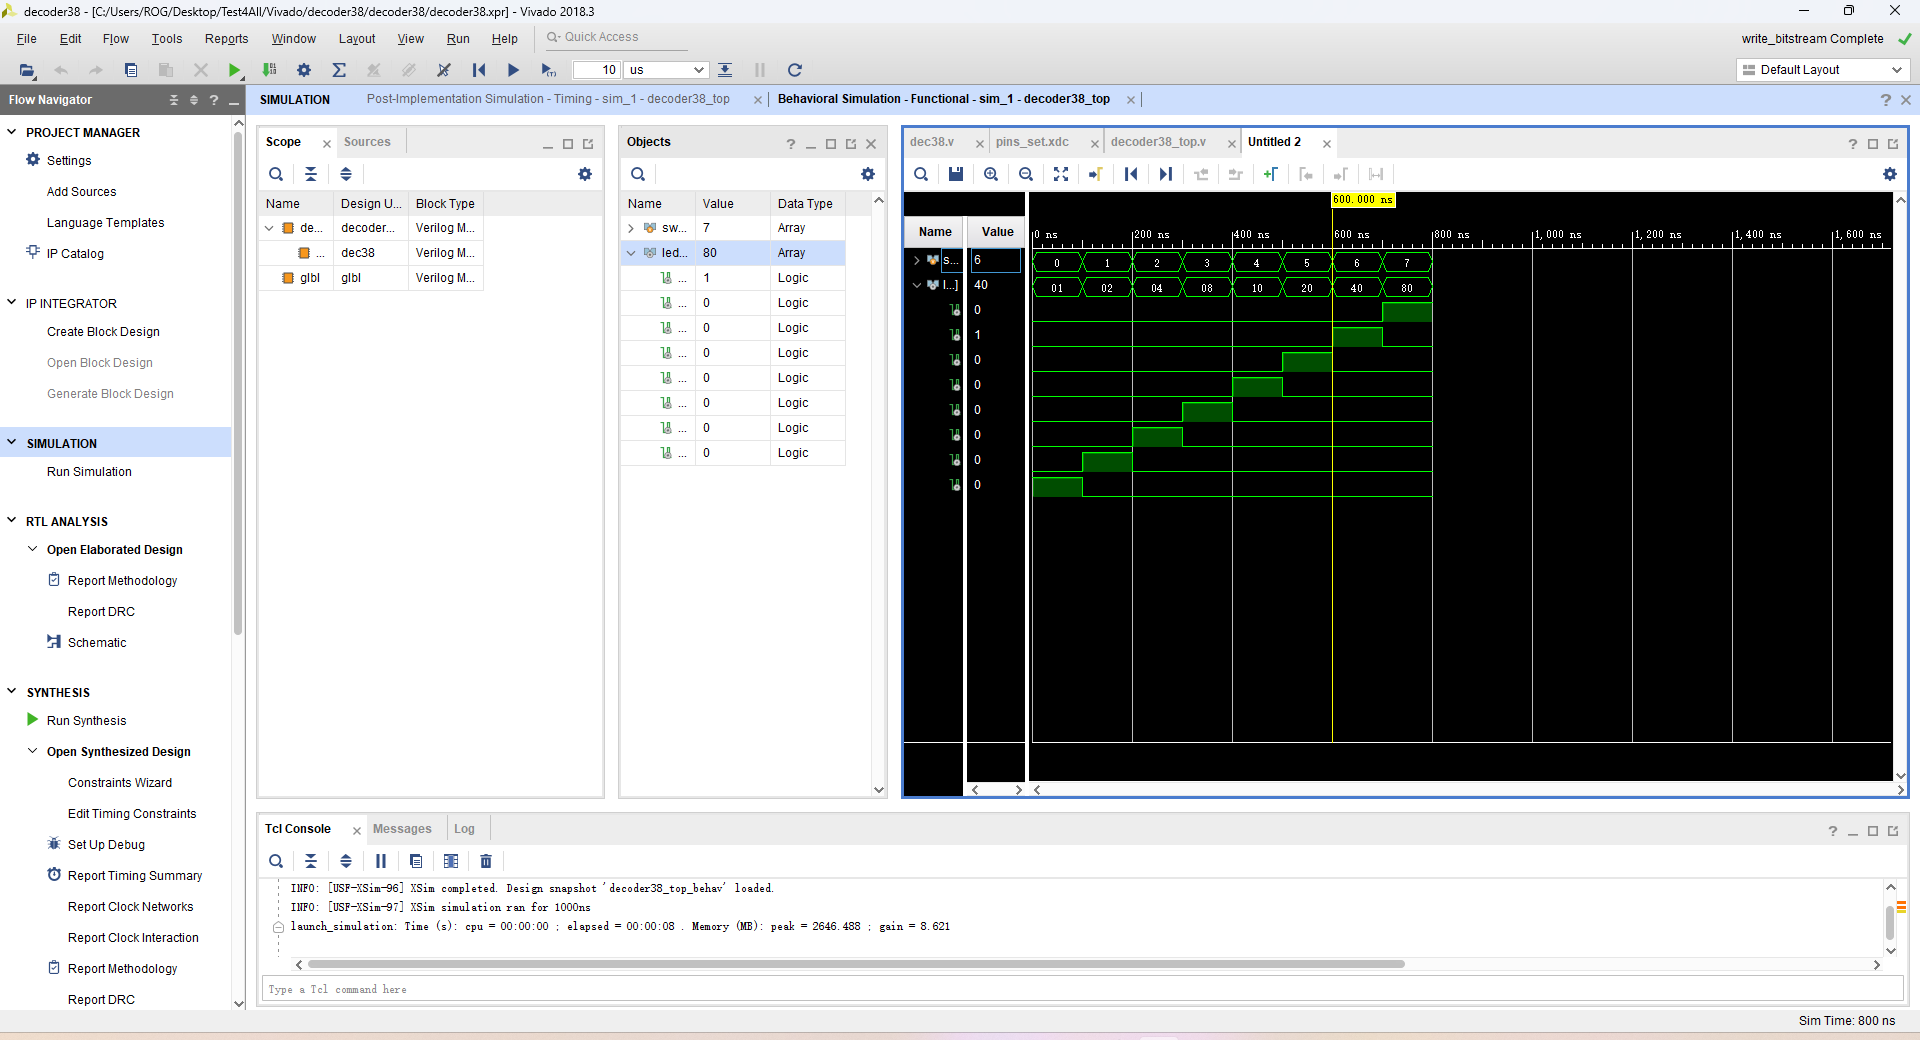
Task: Expand the sw array in Objects panel
Action: pos(631,228)
